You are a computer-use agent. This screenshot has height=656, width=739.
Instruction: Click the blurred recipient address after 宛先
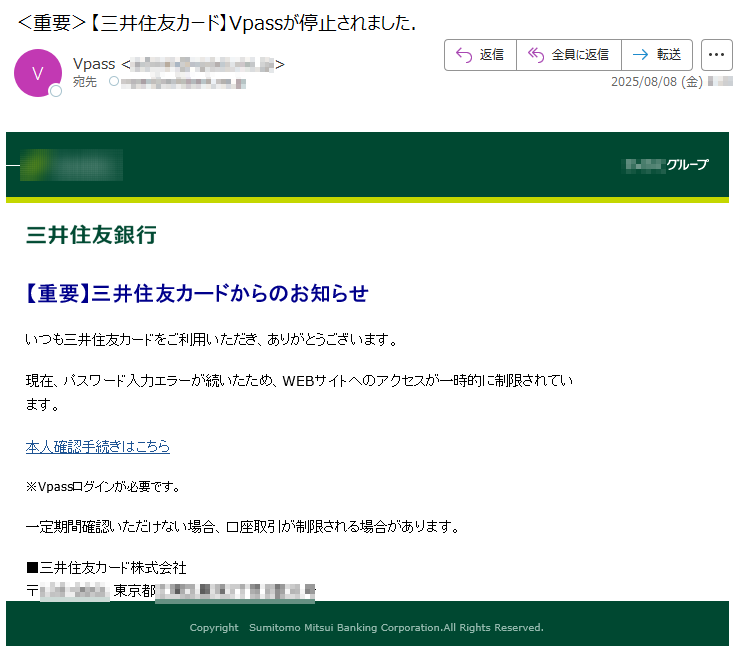point(183,83)
